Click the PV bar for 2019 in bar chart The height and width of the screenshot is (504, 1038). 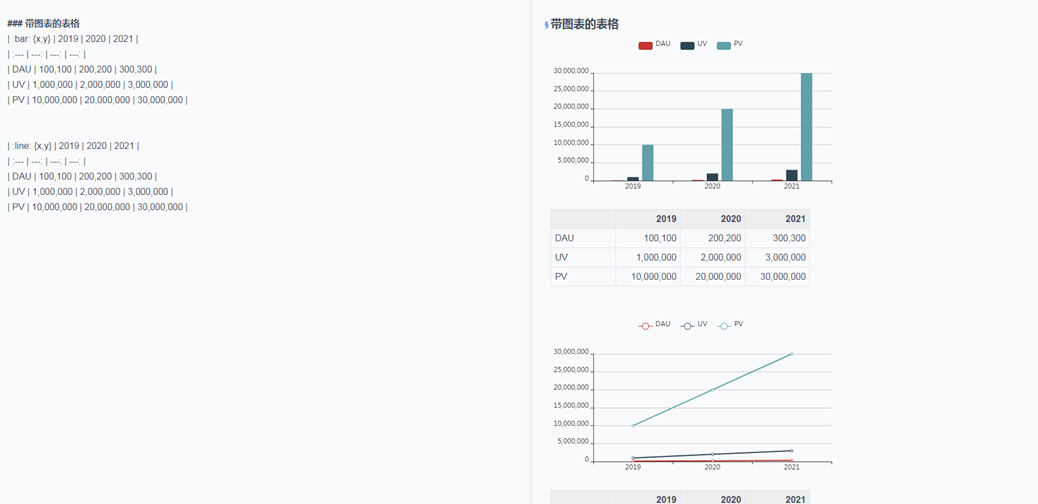coord(648,163)
